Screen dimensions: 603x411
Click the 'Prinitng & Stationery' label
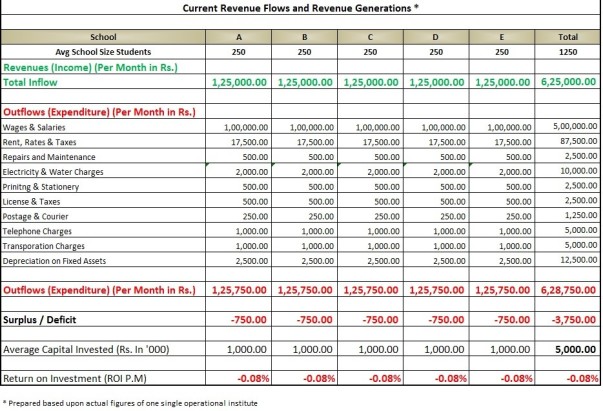[x=40, y=187]
